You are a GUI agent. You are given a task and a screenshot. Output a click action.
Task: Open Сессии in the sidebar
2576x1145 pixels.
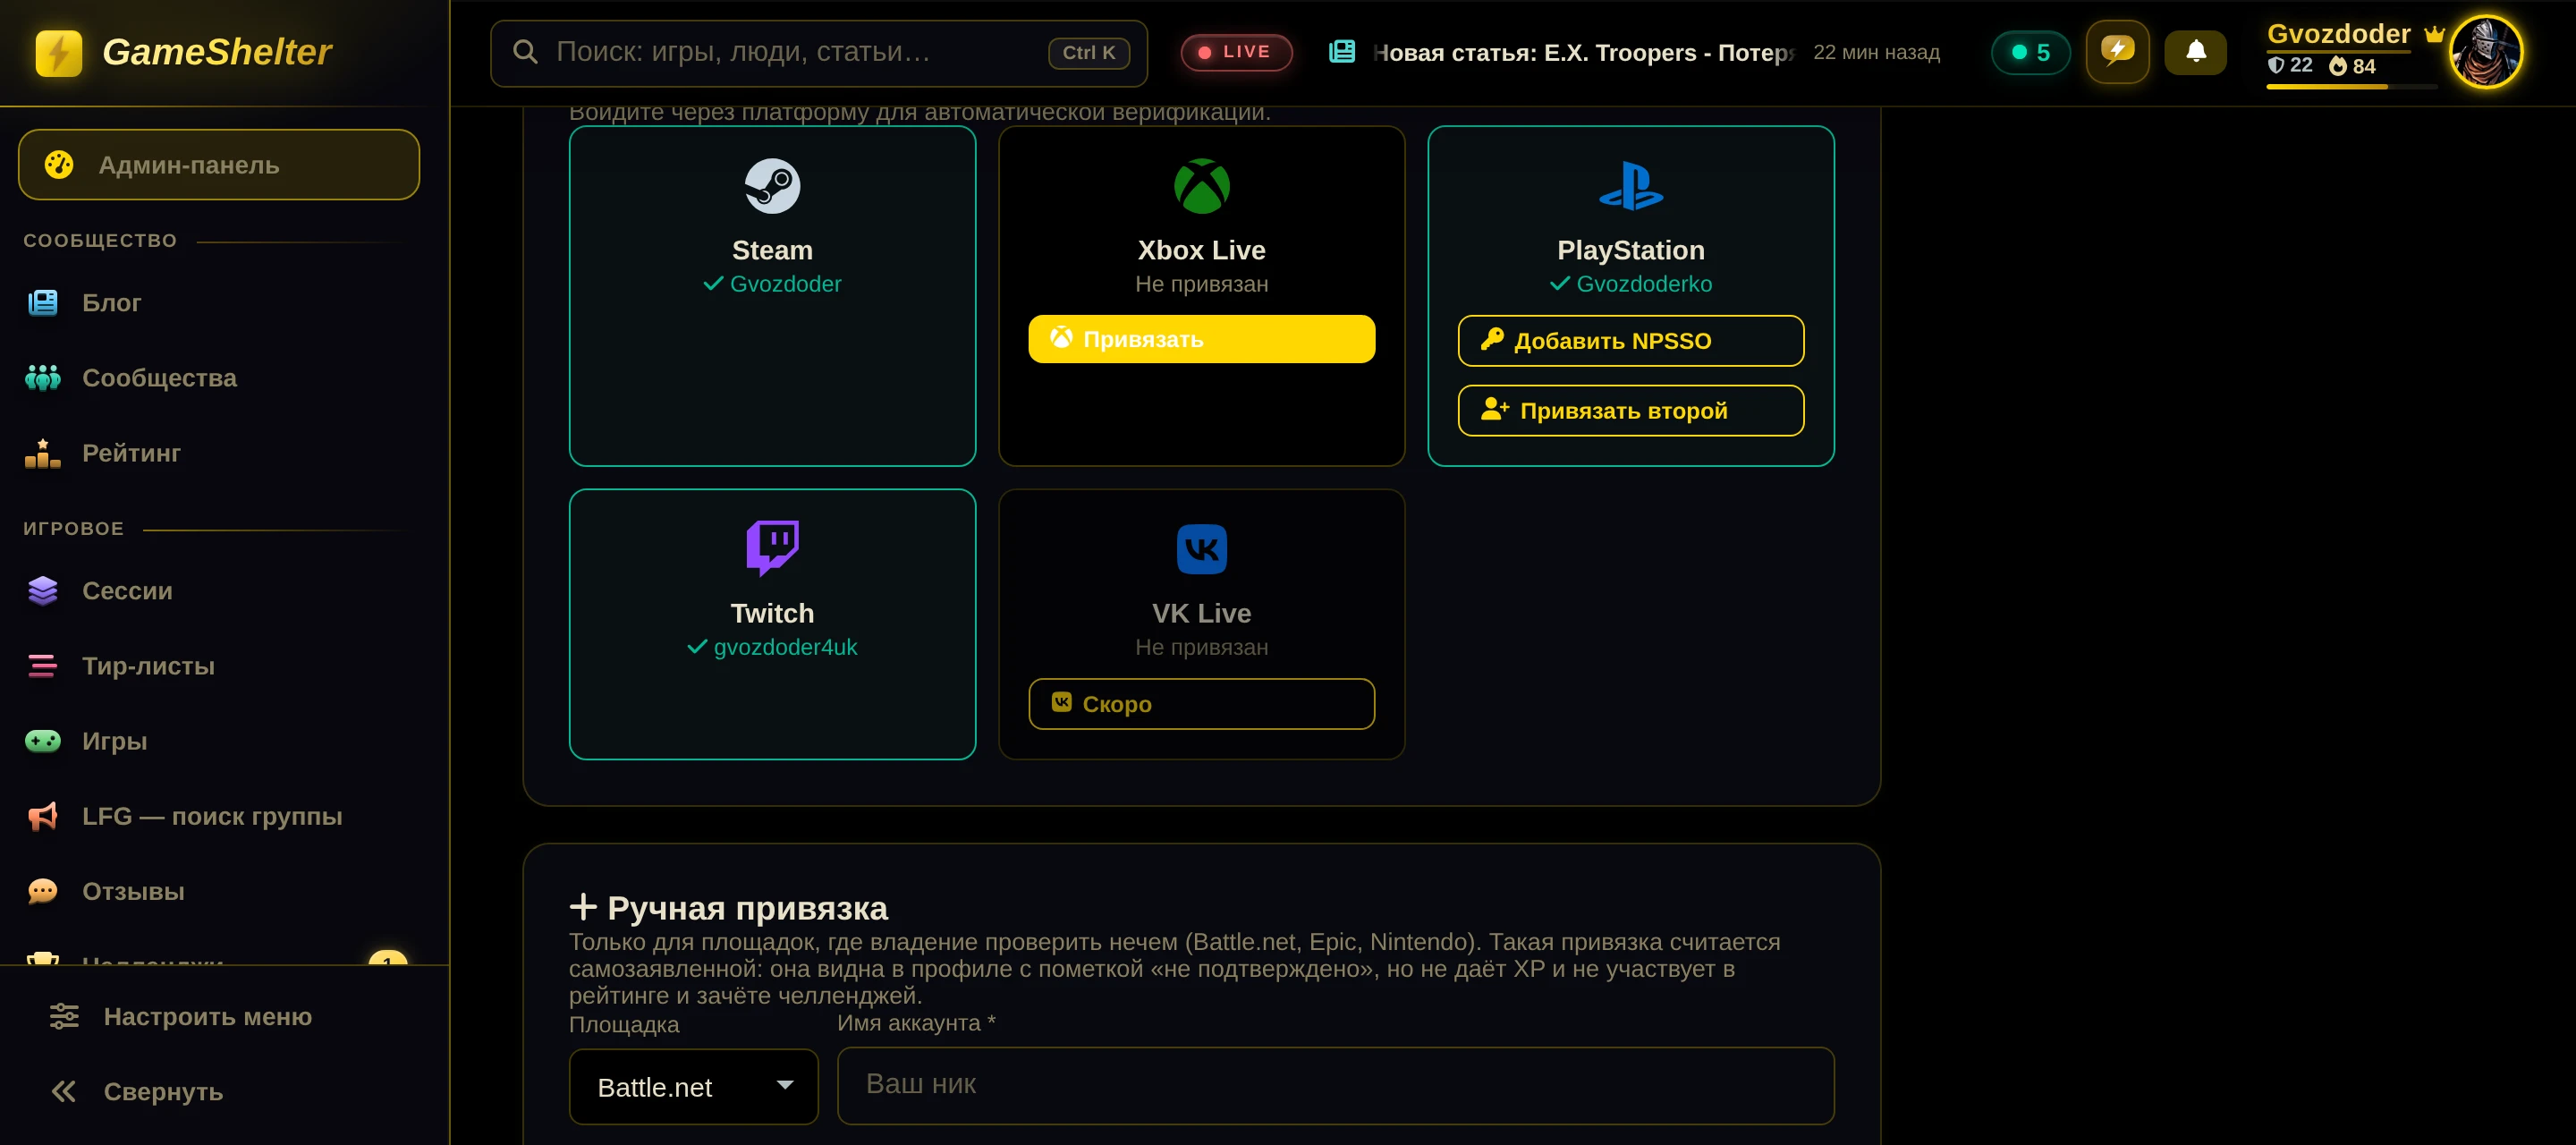click(x=127, y=591)
